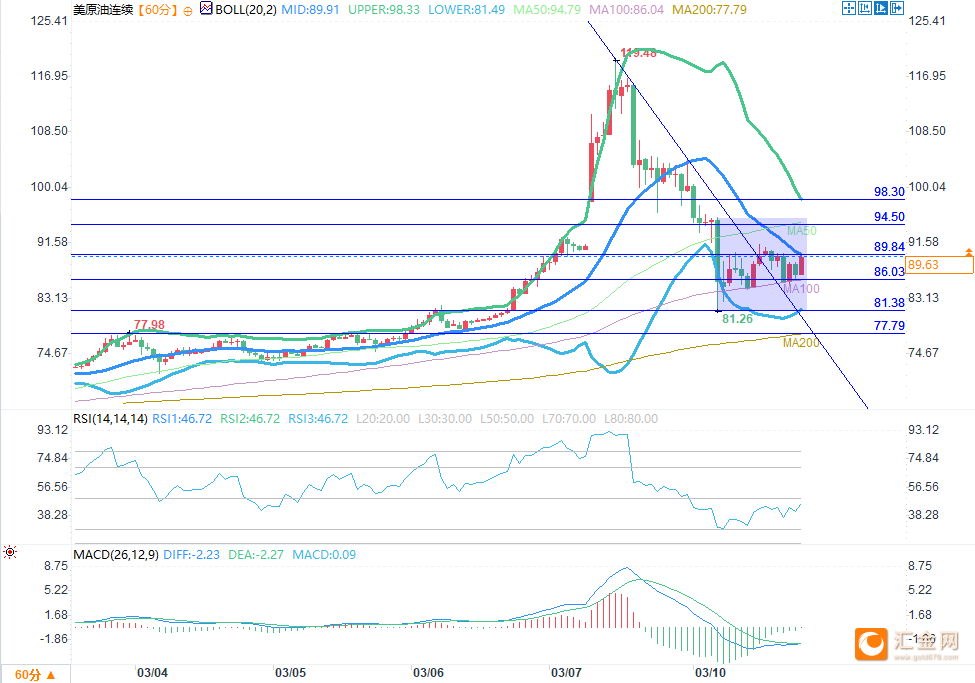Viewport: 975px width, 683px height.
Task: Click the LOWER:81.49 value
Action: point(466,10)
